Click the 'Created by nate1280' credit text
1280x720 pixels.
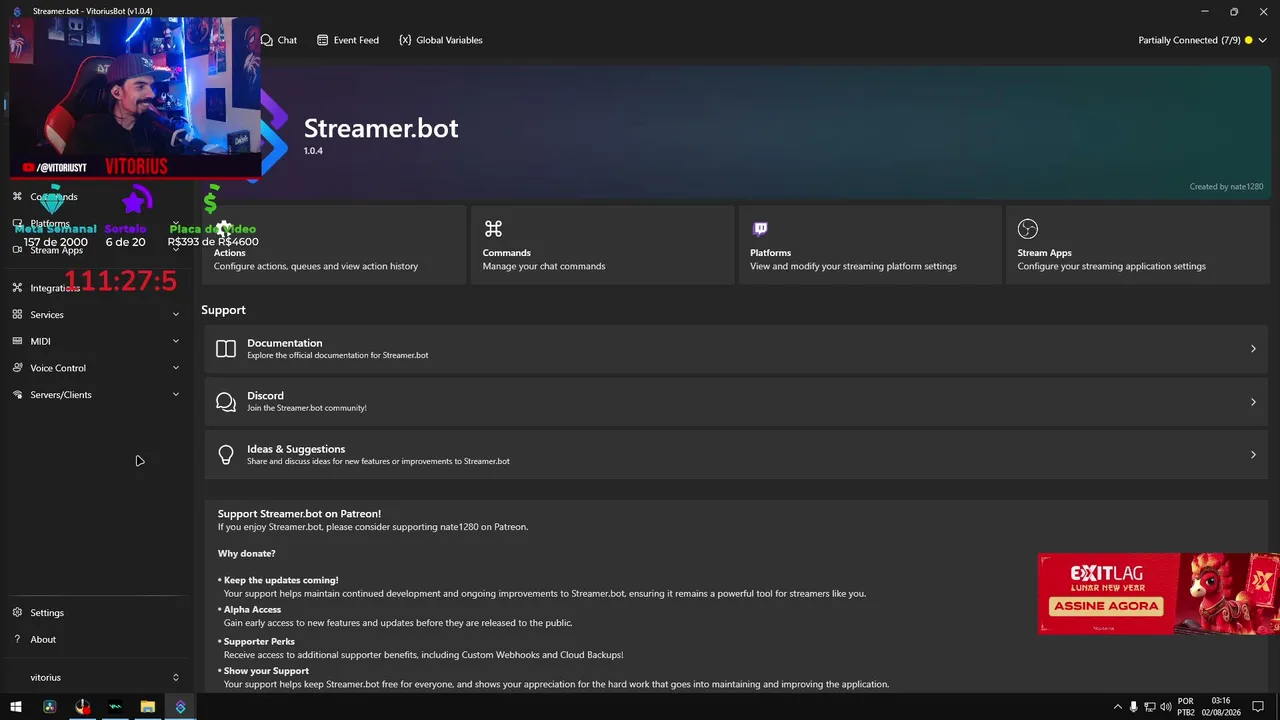click(x=1226, y=187)
